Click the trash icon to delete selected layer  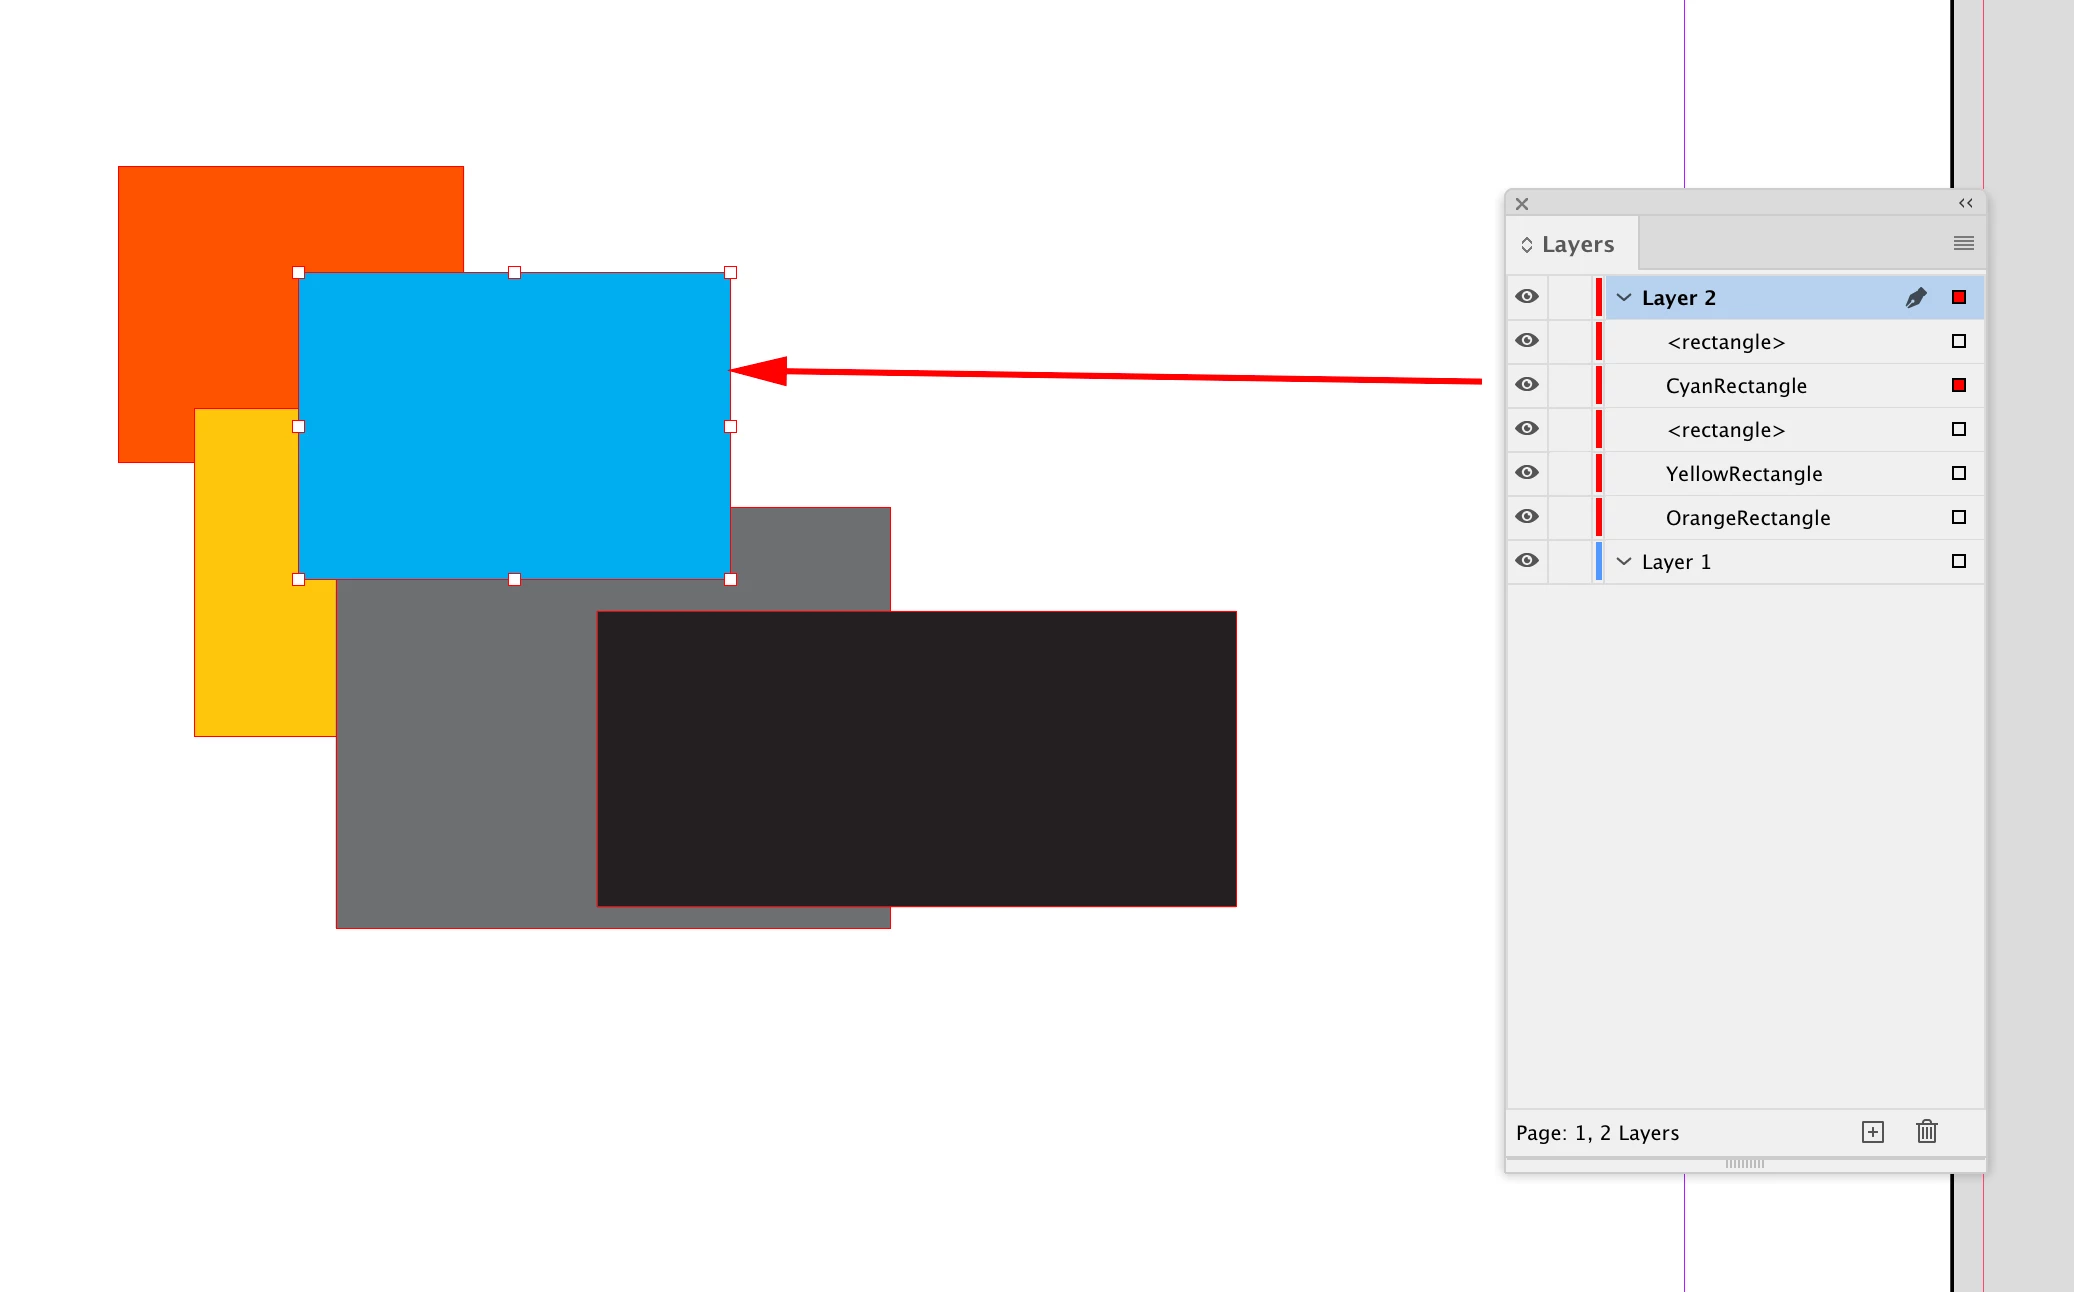(1926, 1132)
